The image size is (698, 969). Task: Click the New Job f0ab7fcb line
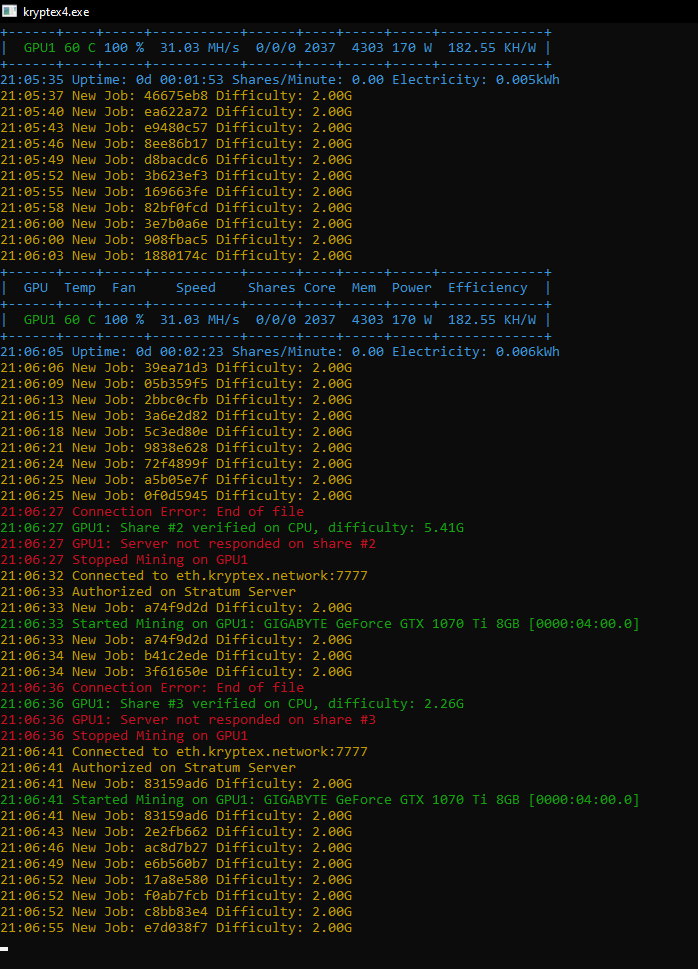click(176, 896)
